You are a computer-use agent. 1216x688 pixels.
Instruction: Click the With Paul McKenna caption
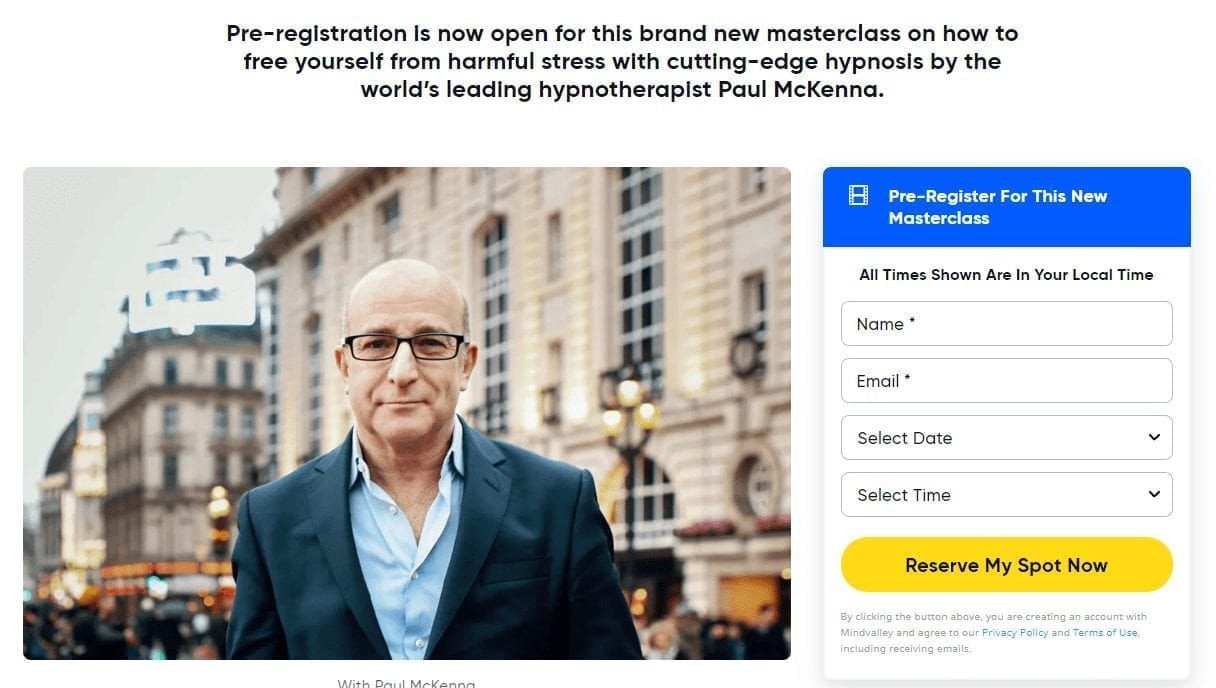[x=406, y=683]
